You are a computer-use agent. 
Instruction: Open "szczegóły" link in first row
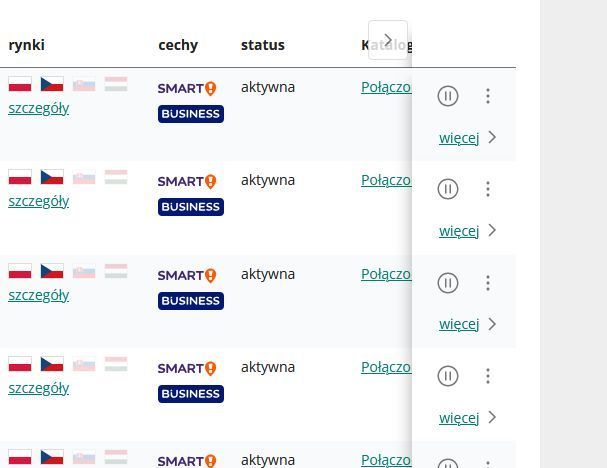[x=38, y=108]
